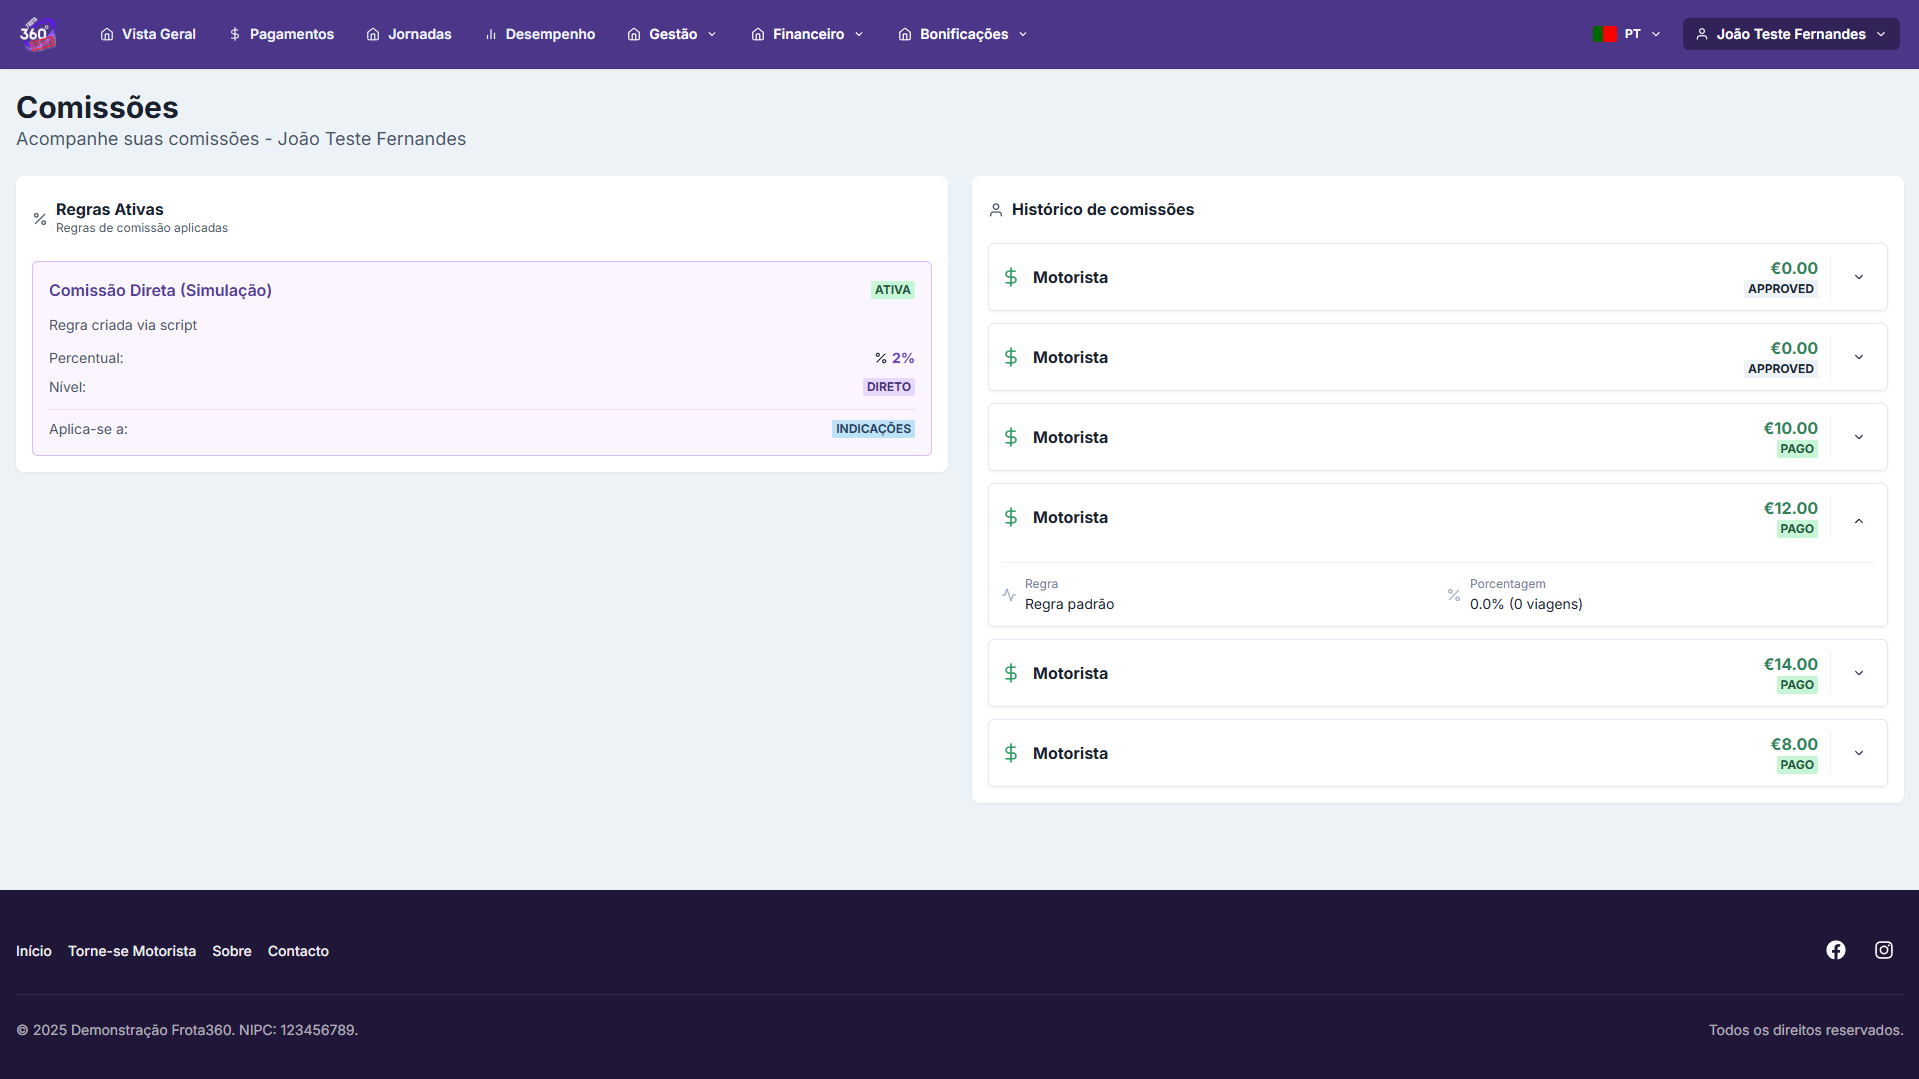Open João Teste Fernandes user menu
The height and width of the screenshot is (1079, 1919).
point(1790,34)
